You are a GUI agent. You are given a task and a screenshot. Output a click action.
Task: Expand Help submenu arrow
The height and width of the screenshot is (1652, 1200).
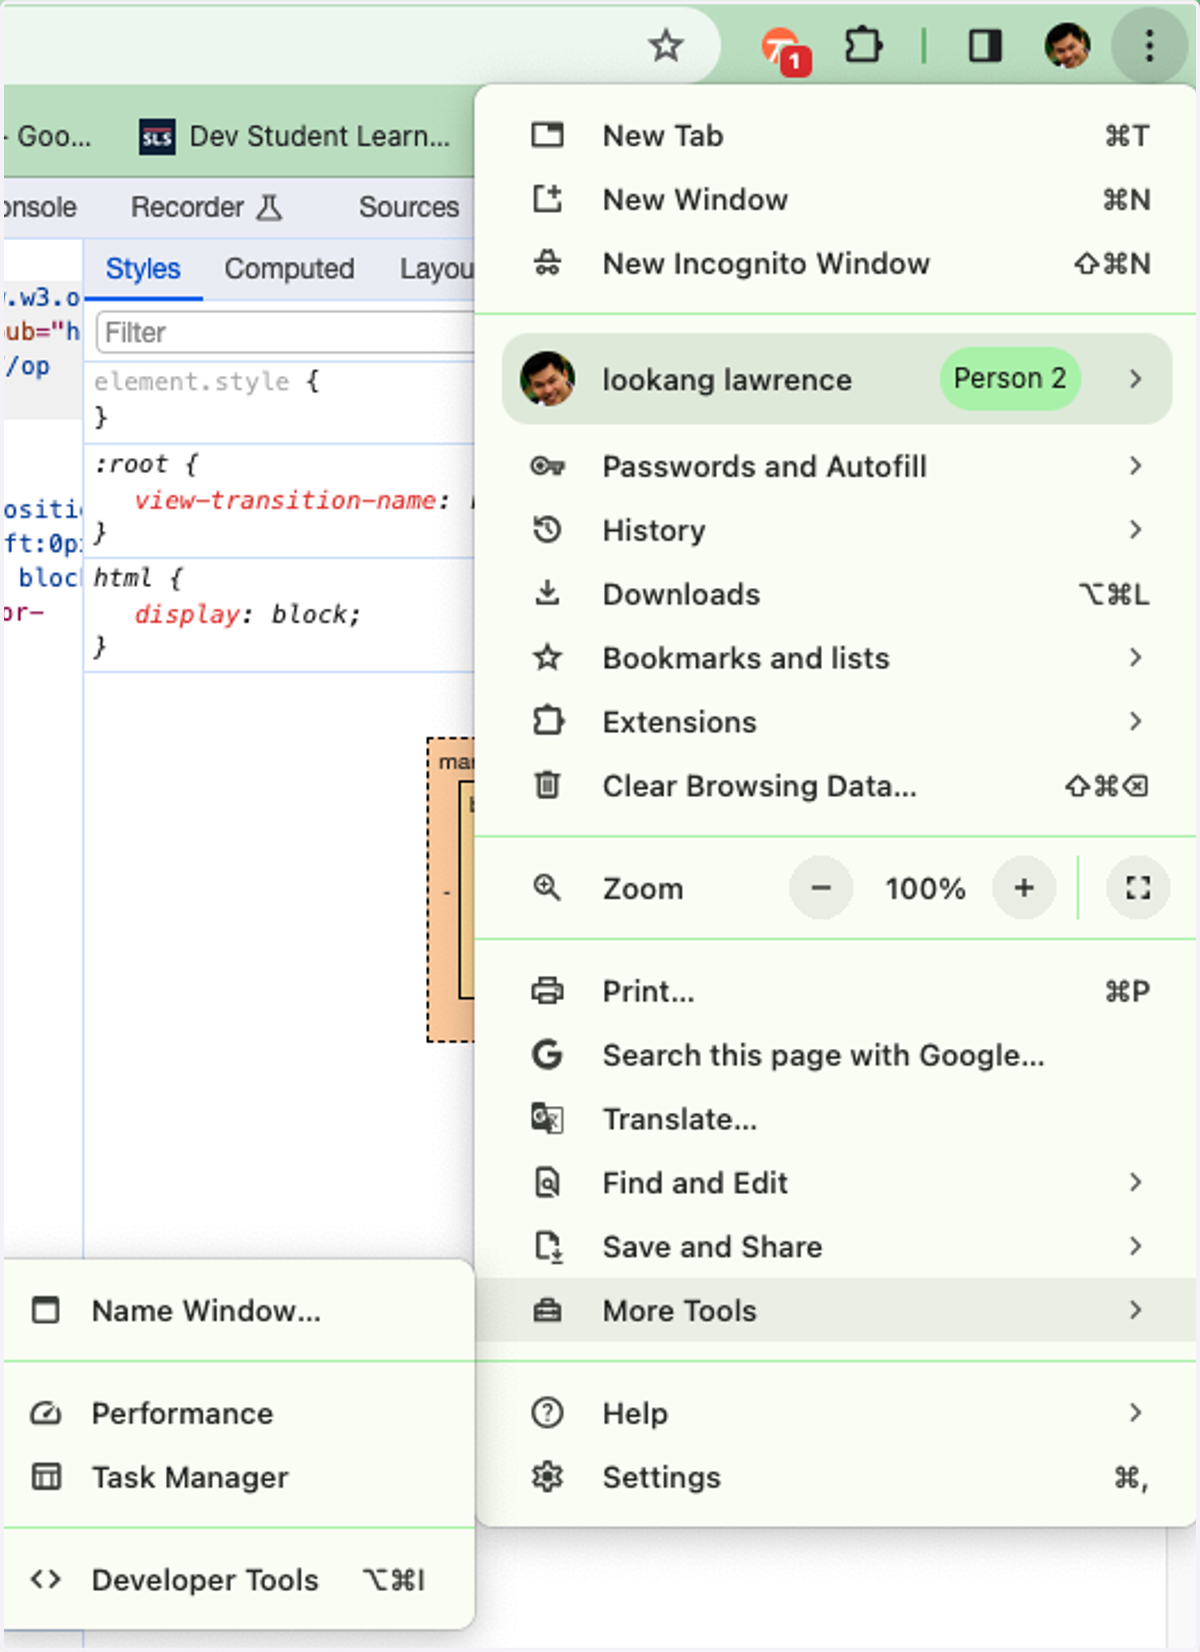click(1135, 1413)
